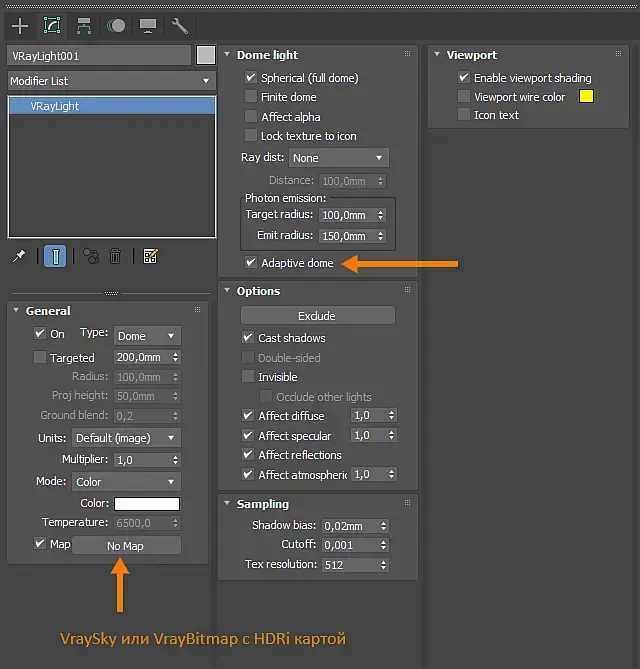Open Configure Modifier Sets icon

click(x=151, y=256)
